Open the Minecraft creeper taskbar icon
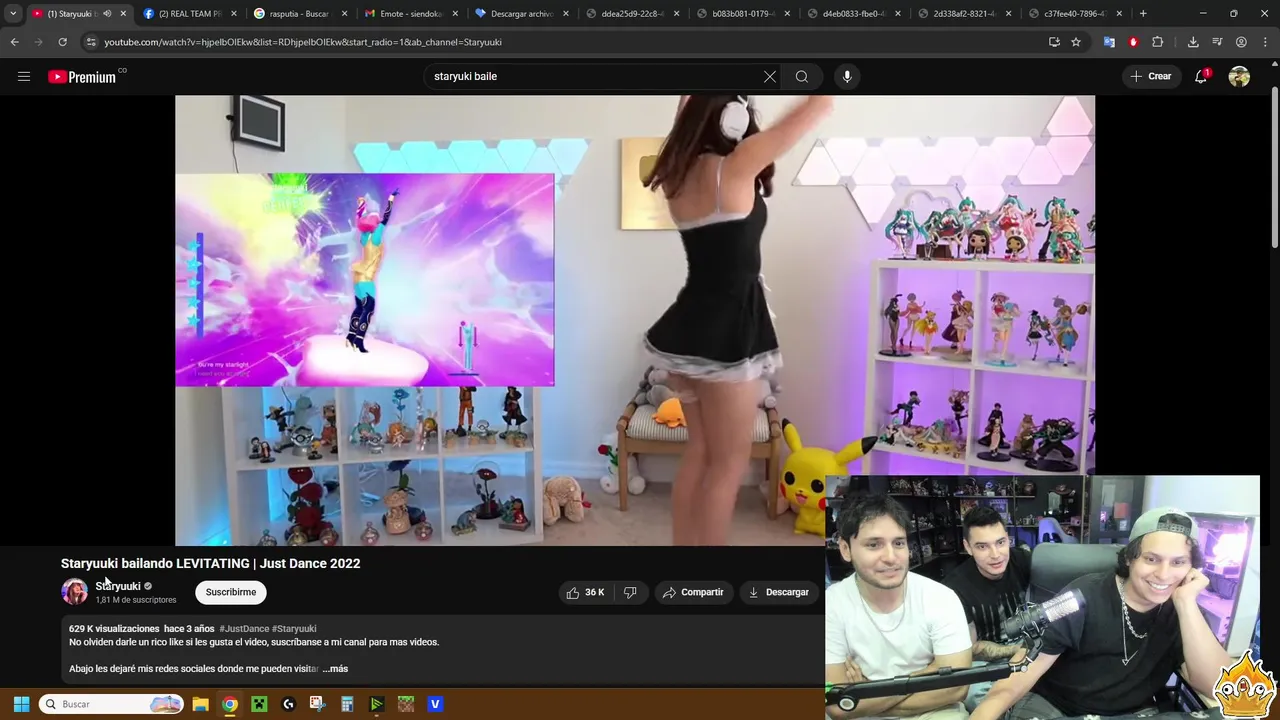Screen dimensions: 1280x720 tap(259, 704)
